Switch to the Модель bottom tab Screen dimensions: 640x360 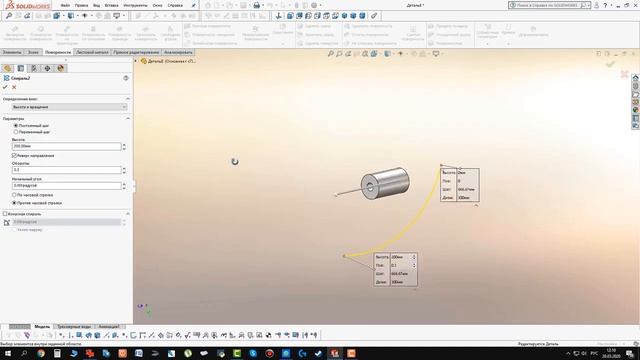pyautogui.click(x=42, y=327)
